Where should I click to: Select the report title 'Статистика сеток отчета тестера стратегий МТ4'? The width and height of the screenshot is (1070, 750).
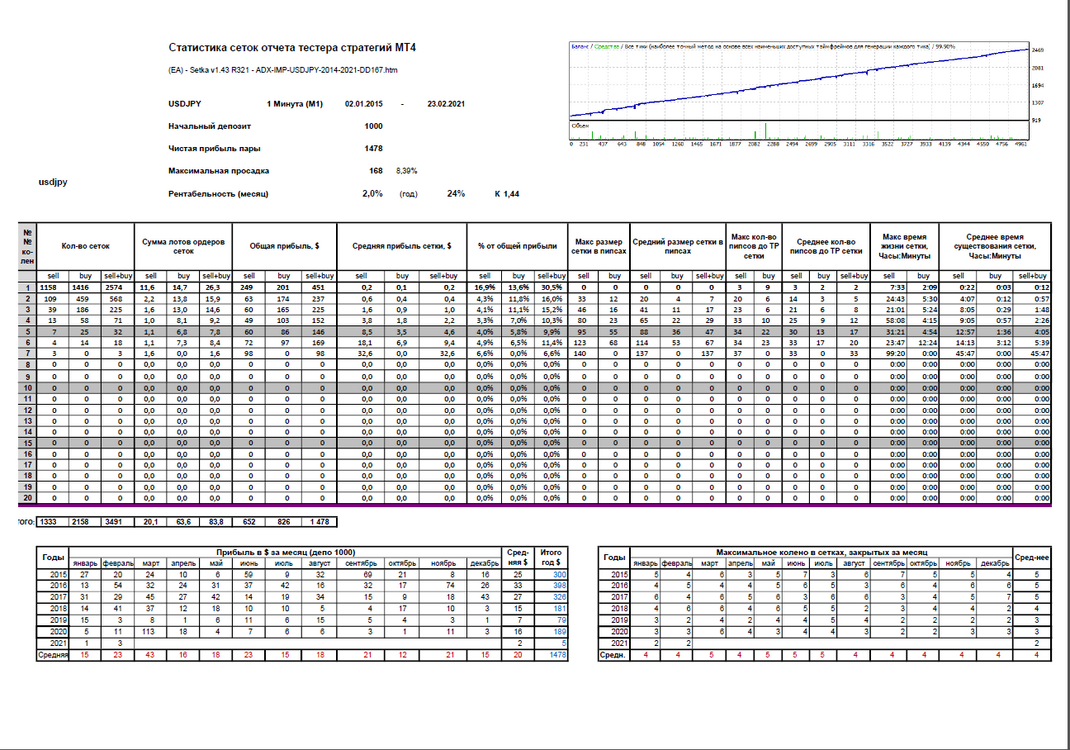[292, 48]
